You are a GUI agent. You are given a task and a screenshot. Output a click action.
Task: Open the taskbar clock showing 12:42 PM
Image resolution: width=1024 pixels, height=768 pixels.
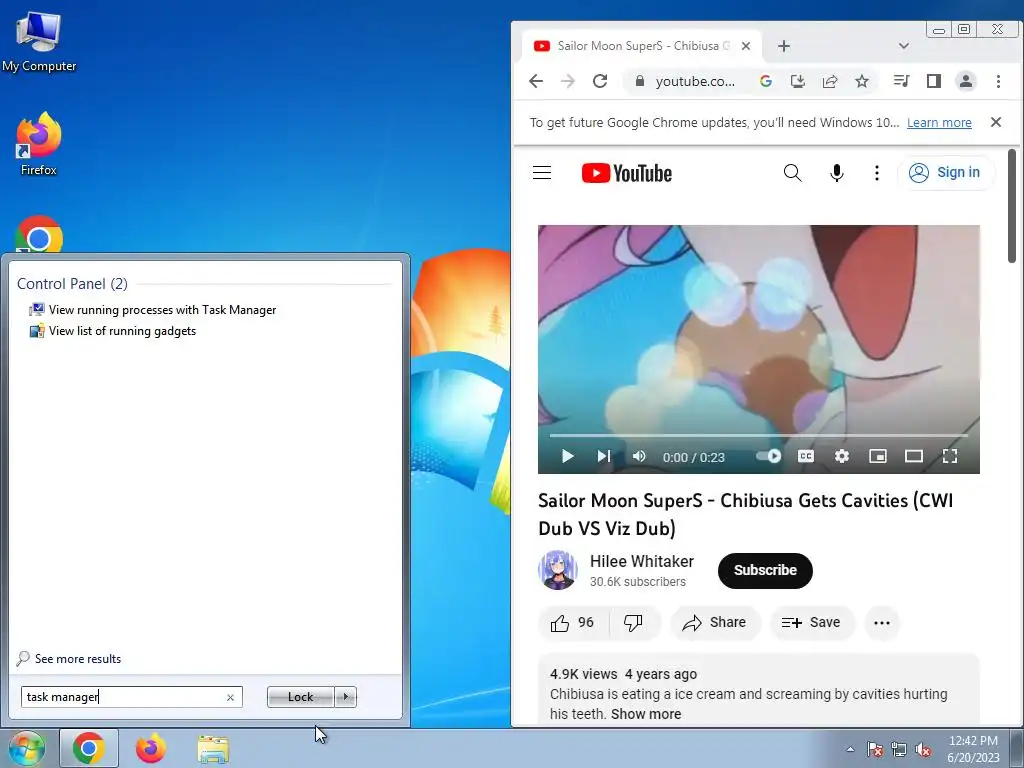[x=973, y=748]
